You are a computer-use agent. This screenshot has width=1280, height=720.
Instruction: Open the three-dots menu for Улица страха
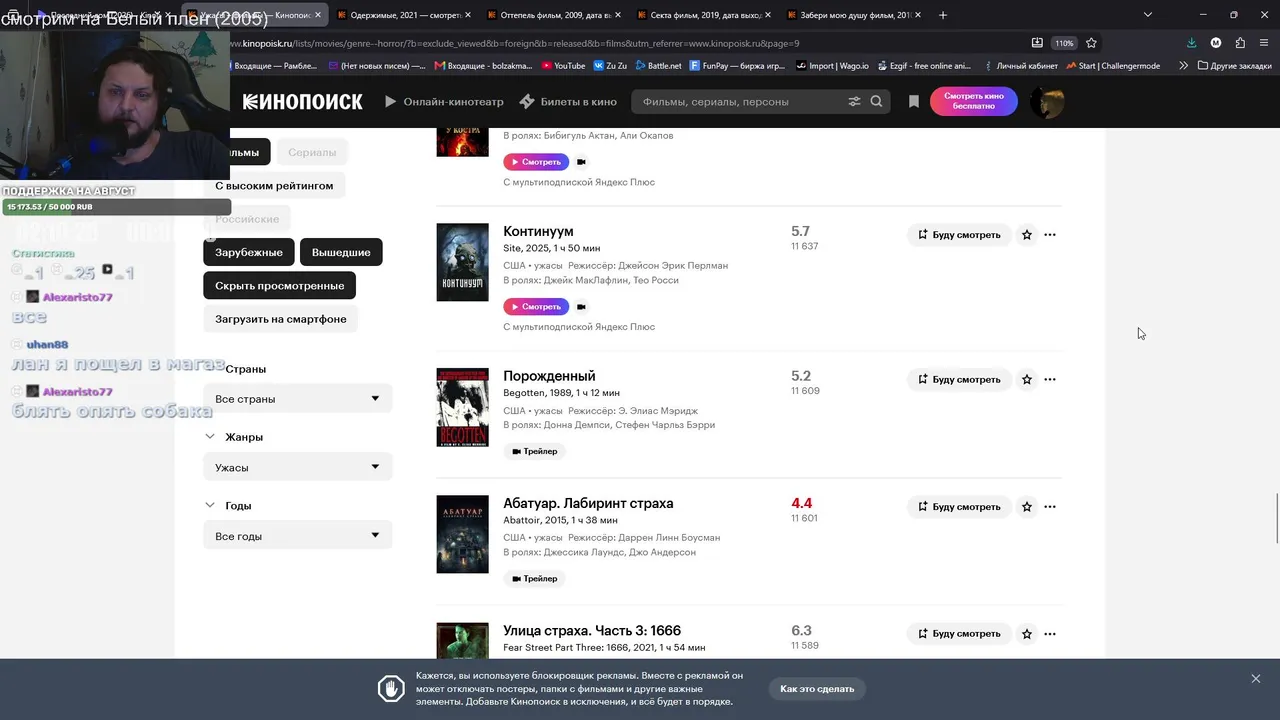click(x=1050, y=634)
